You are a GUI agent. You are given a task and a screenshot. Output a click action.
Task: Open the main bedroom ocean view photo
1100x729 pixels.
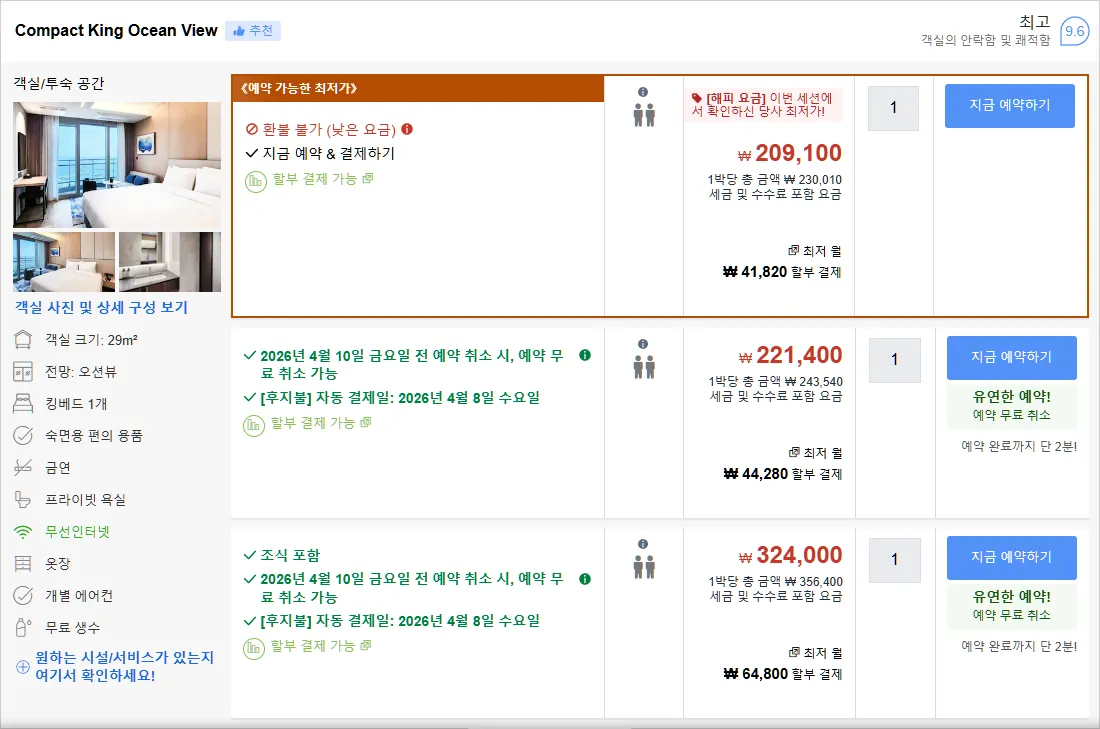click(x=116, y=165)
